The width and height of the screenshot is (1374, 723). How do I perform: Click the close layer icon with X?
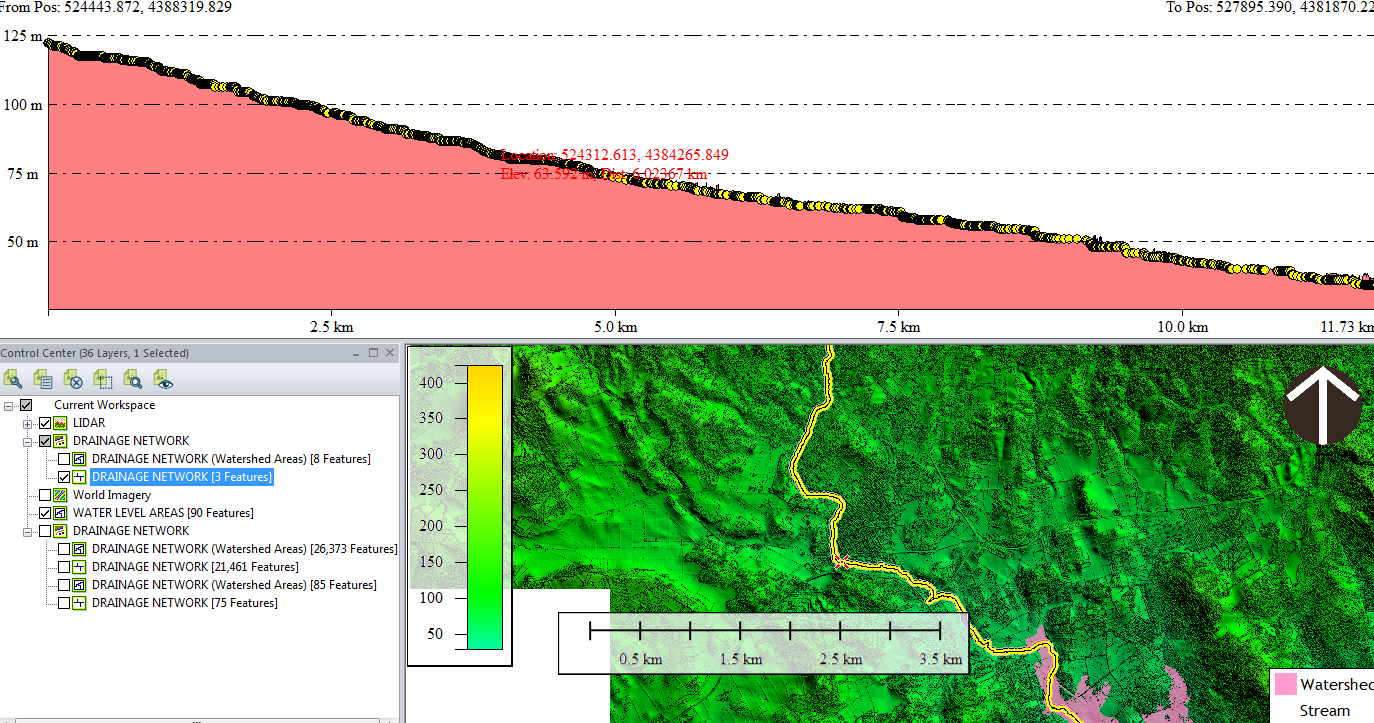pyautogui.click(x=73, y=379)
